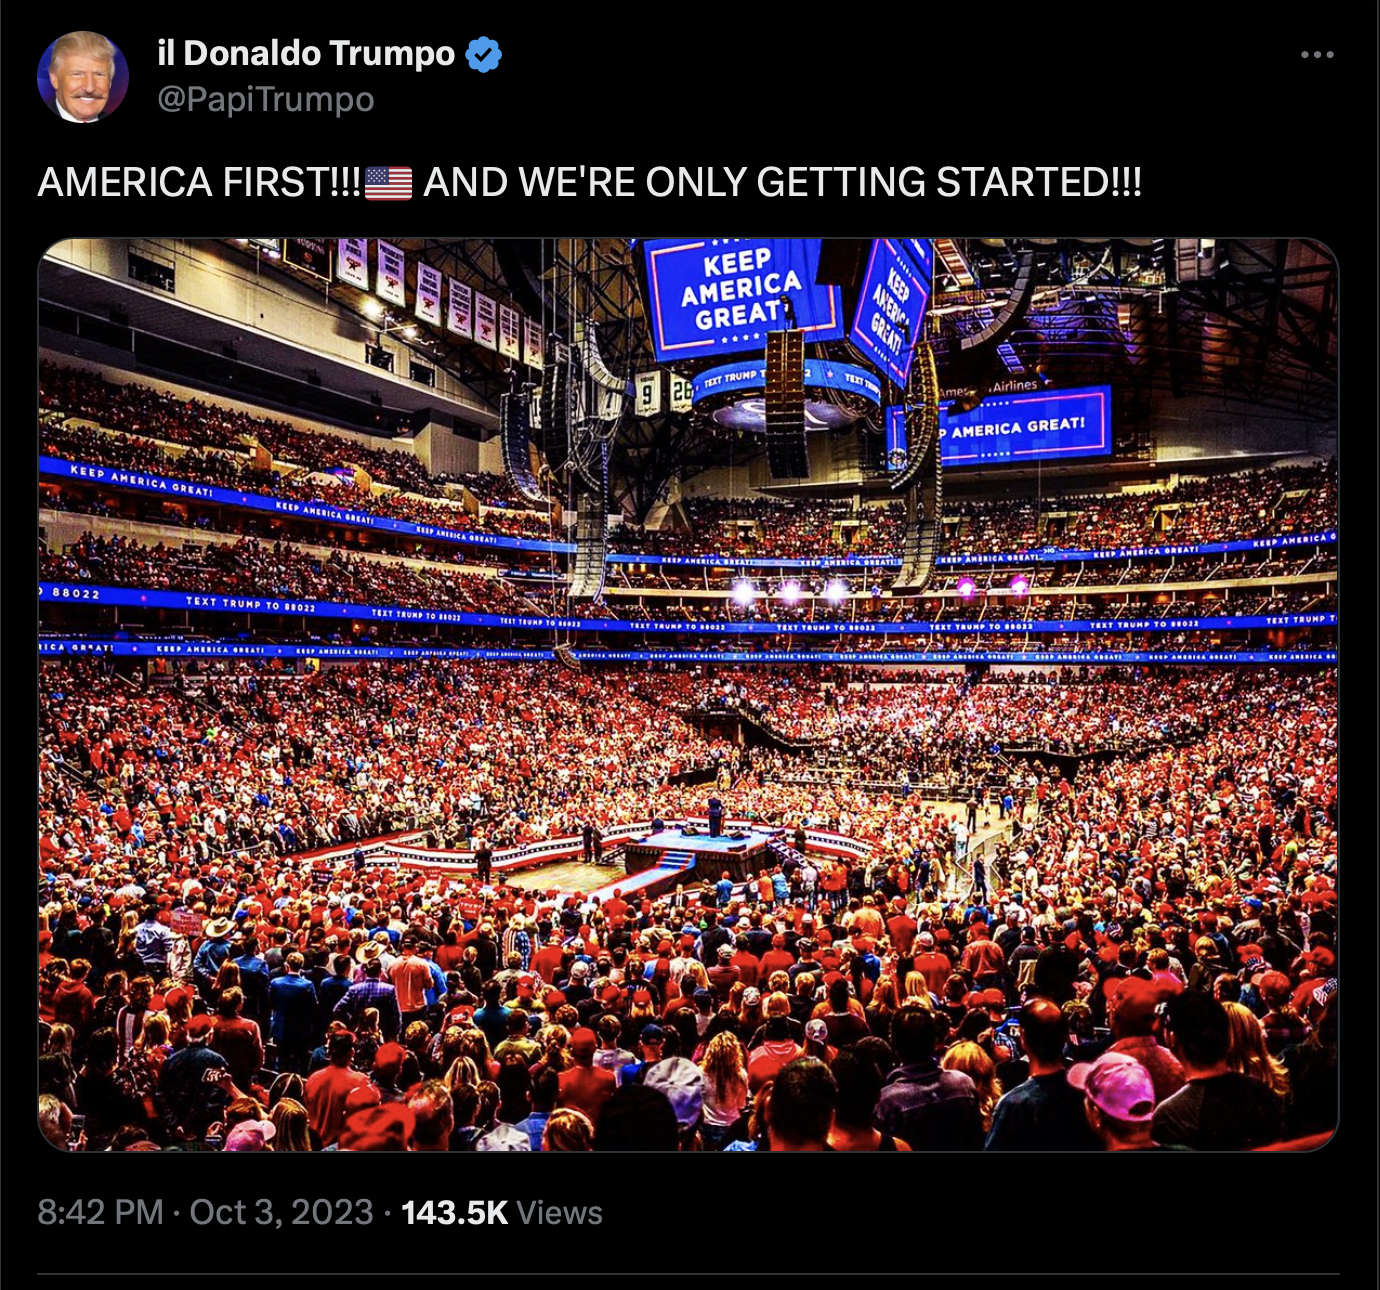Click the American flag emoji in tweet
This screenshot has height=1290, width=1380.
(388, 183)
